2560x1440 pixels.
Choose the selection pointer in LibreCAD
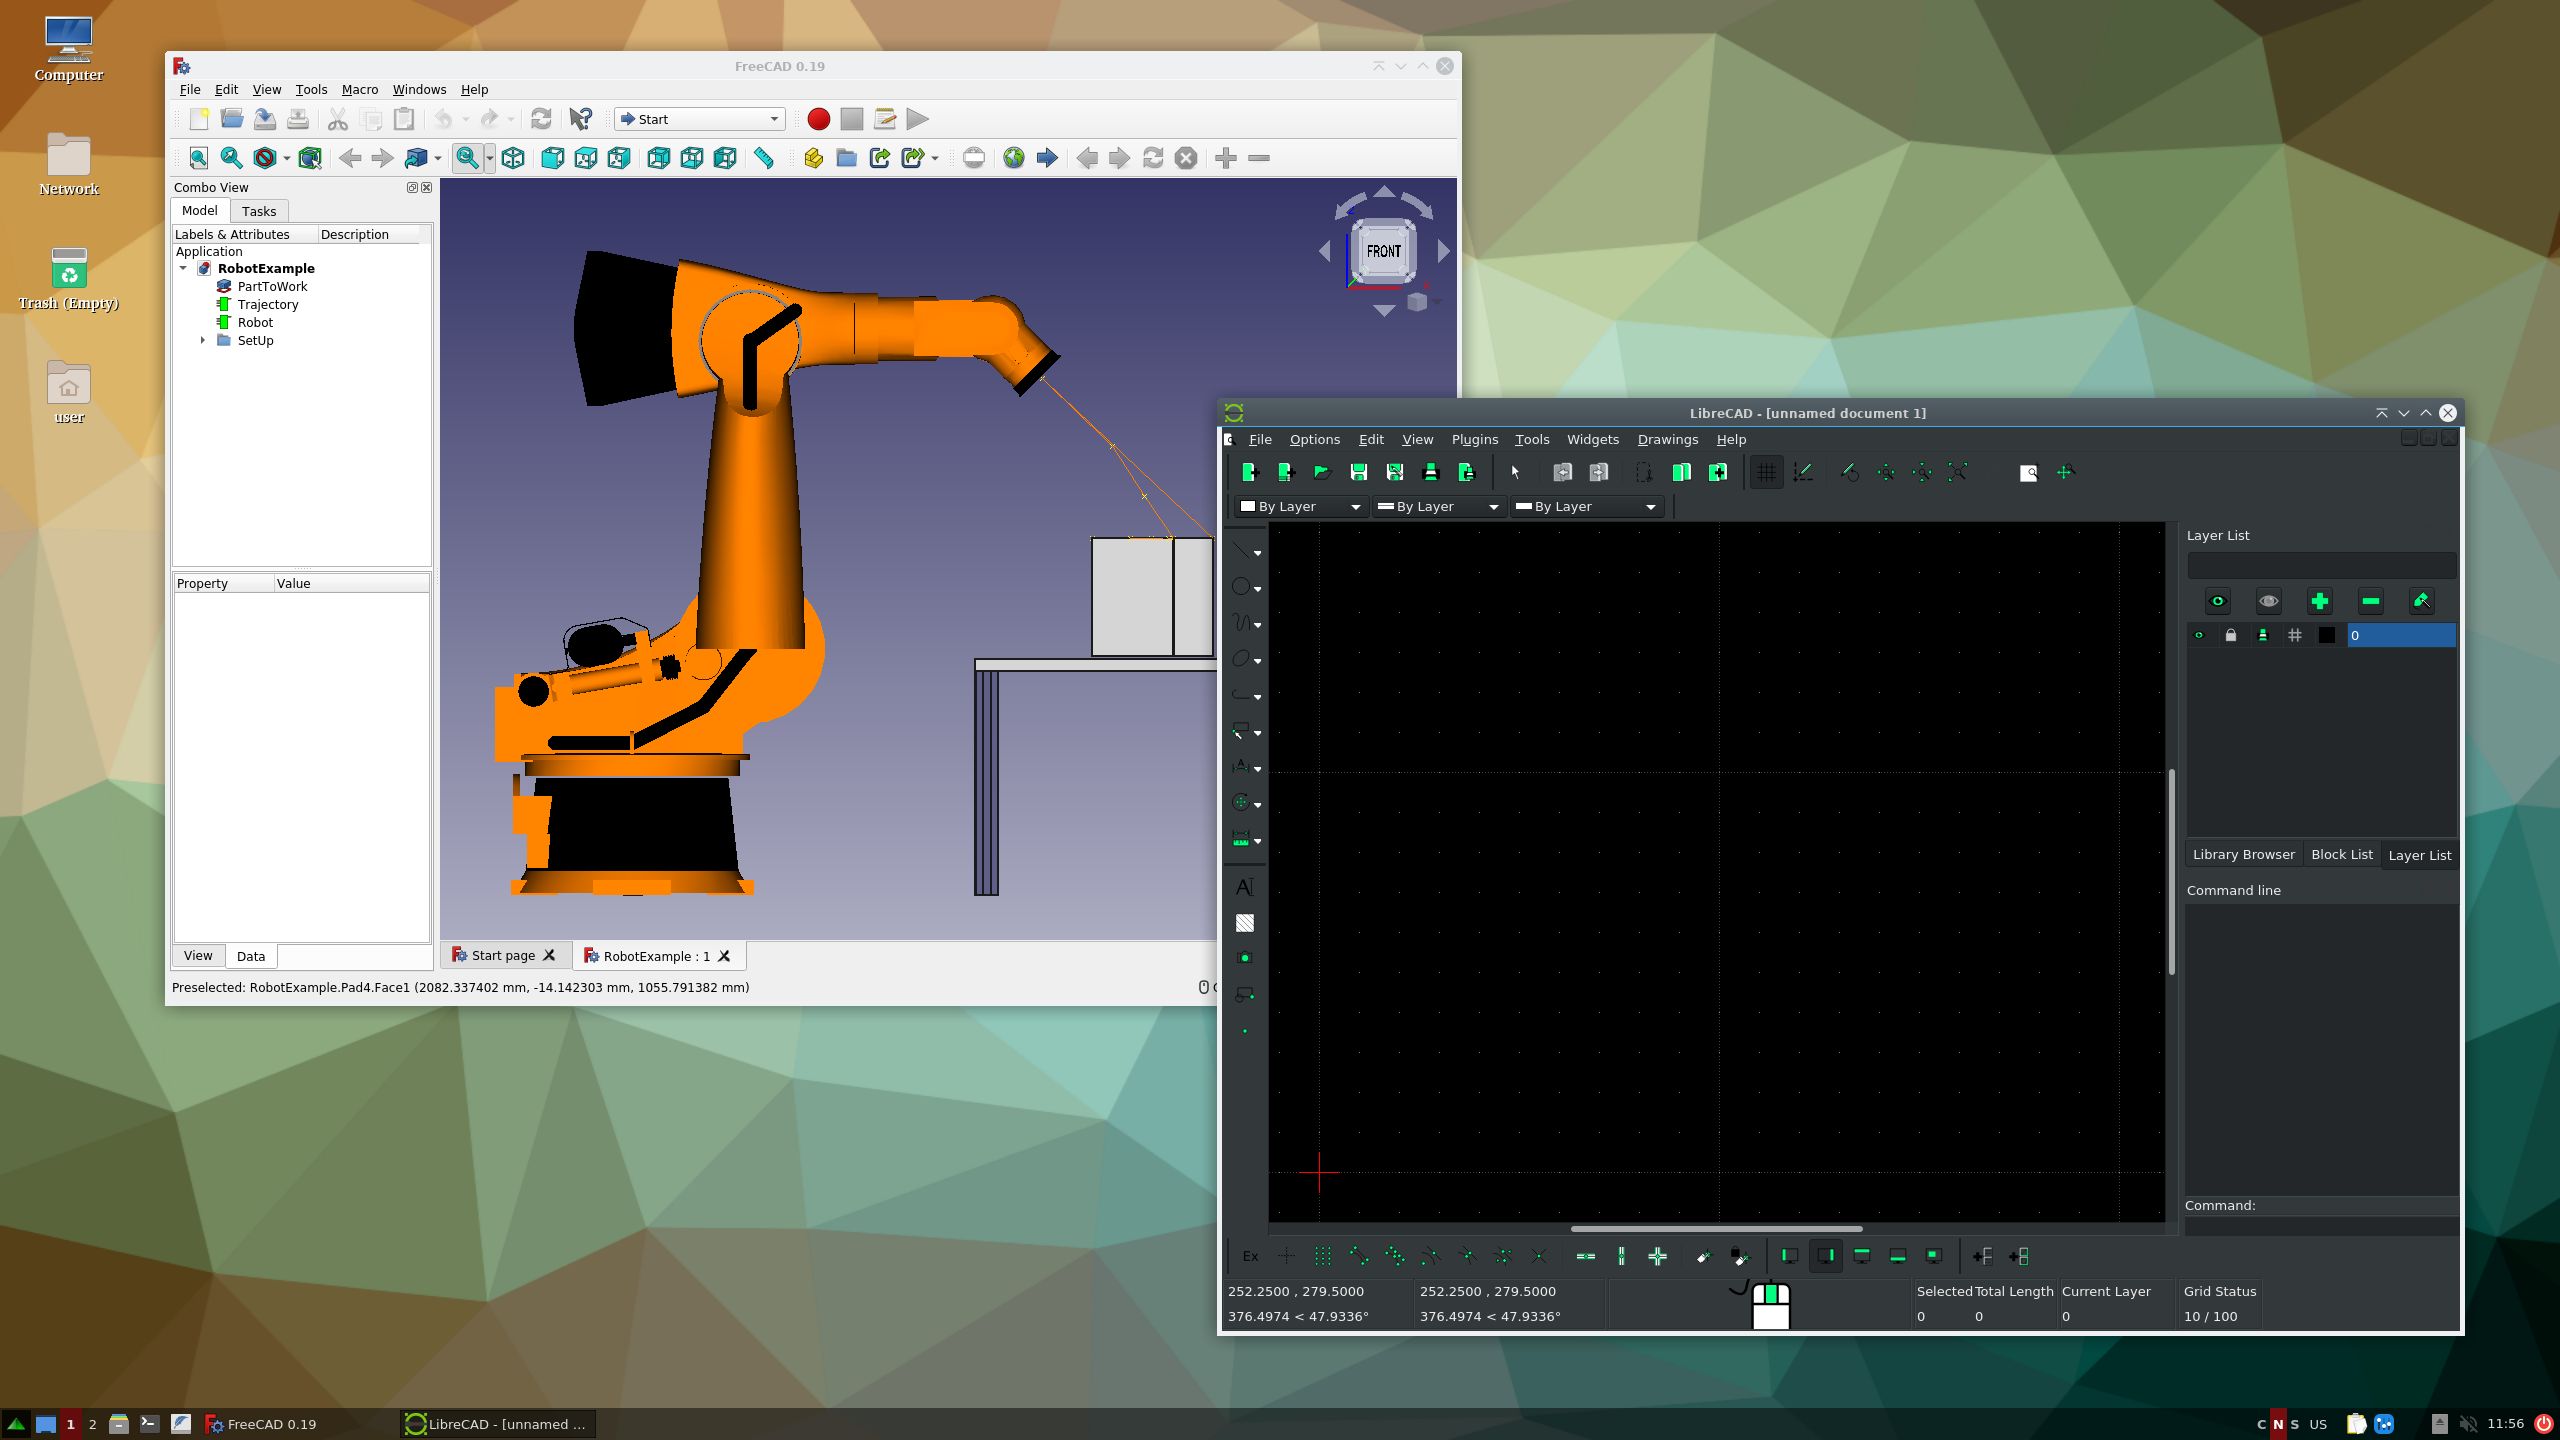1515,472
